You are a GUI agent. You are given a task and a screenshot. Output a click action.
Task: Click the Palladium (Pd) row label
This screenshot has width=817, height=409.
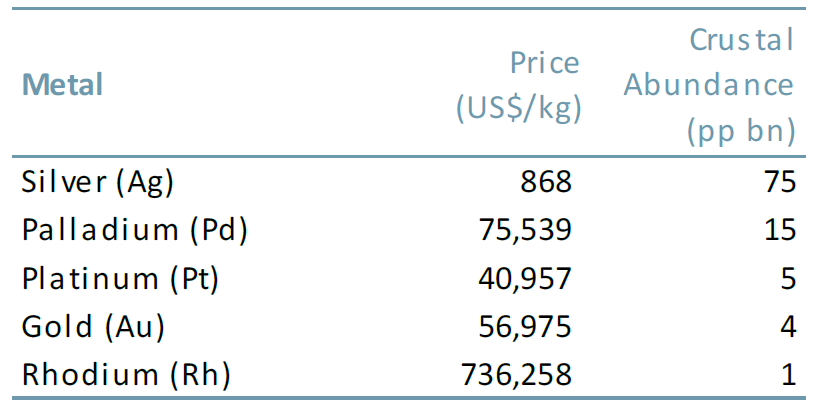[134, 230]
